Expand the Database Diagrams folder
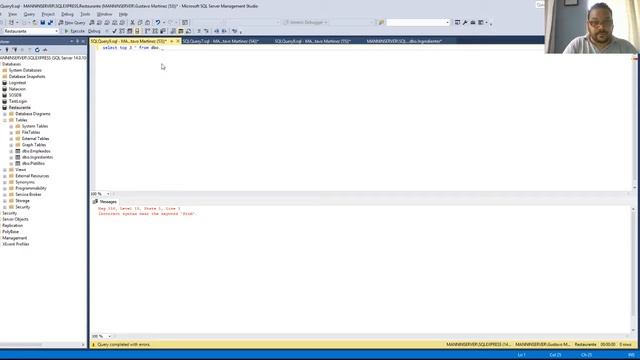The width and height of the screenshot is (640, 360). 5,114
